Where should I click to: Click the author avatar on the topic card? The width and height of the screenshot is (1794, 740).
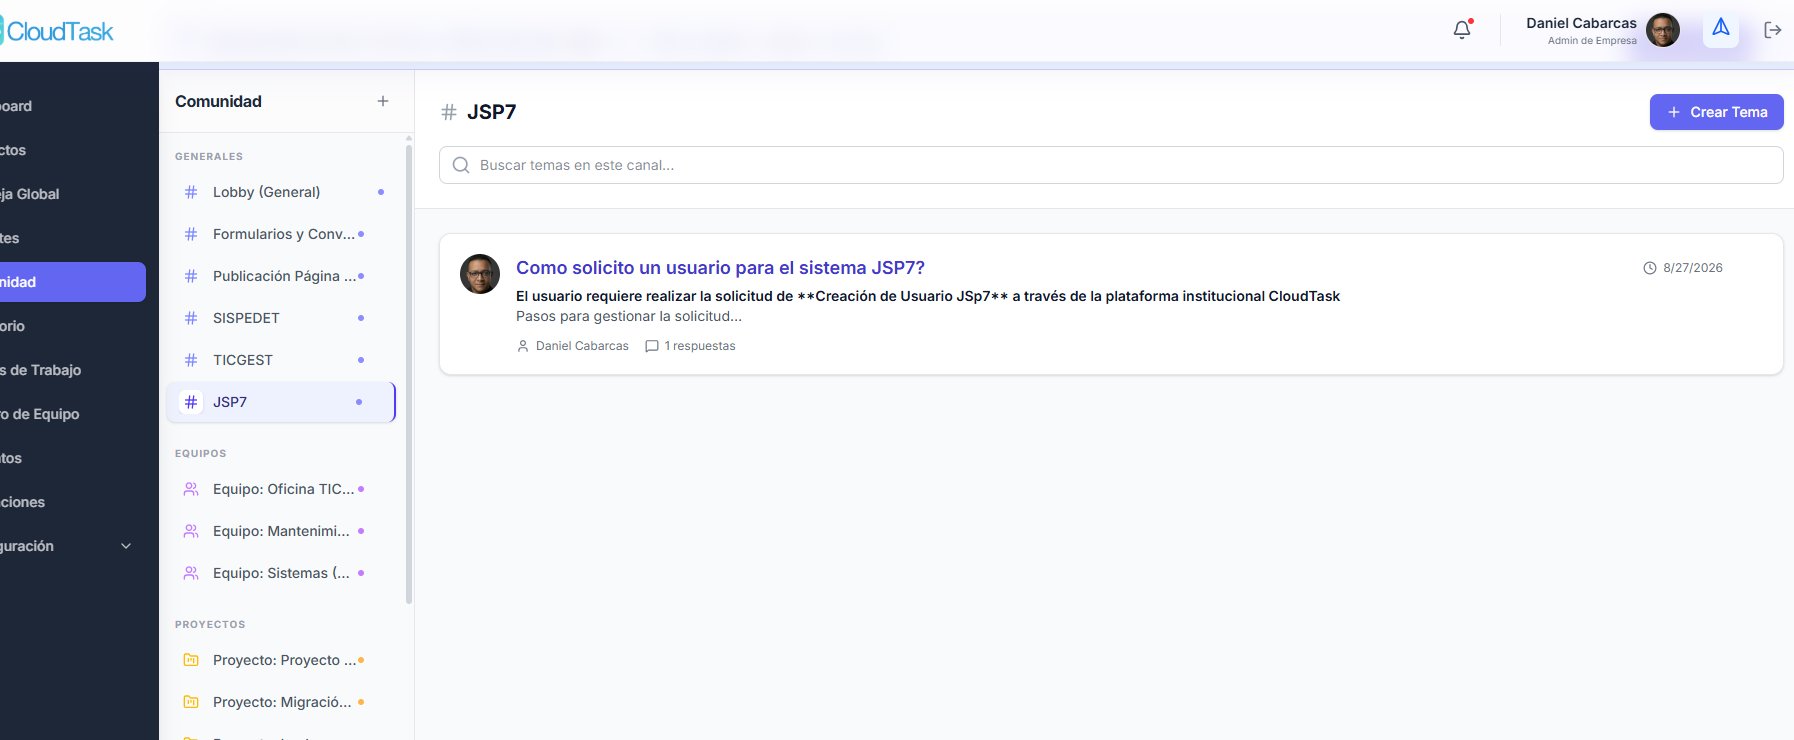(x=480, y=274)
